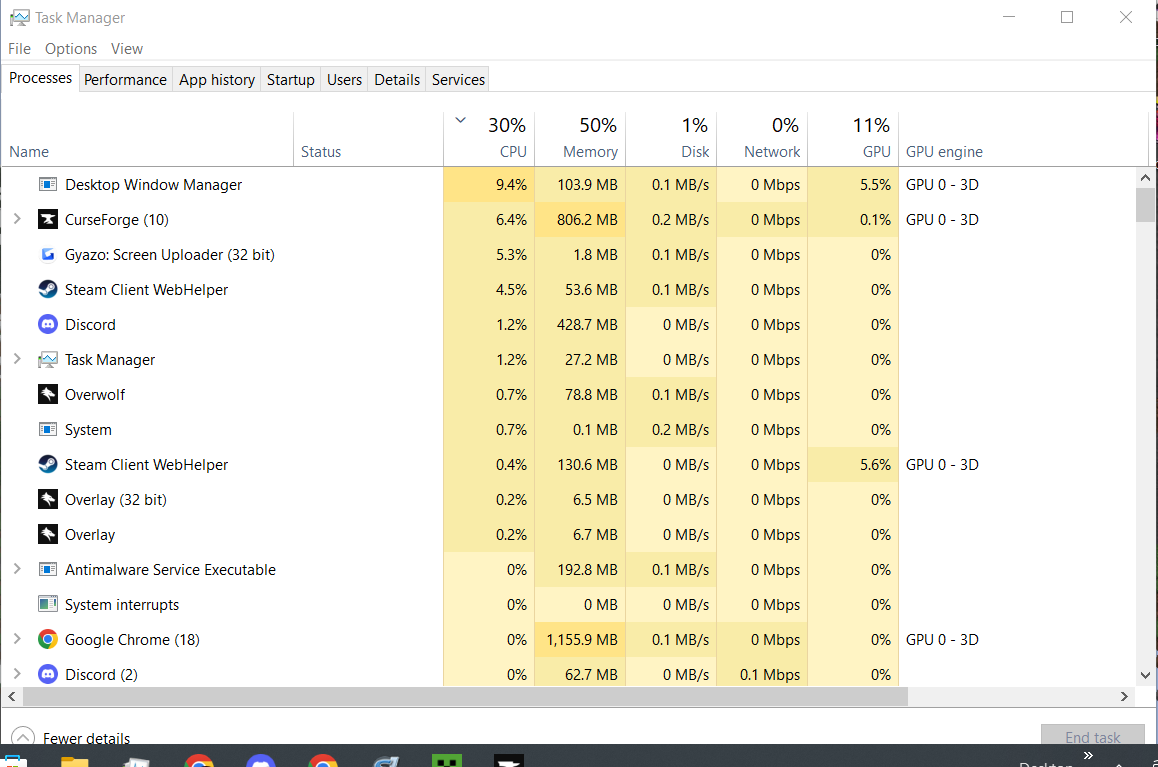Show hidden taskbar toolbar items chevron
1158x767 pixels.
pyautogui.click(x=1088, y=755)
